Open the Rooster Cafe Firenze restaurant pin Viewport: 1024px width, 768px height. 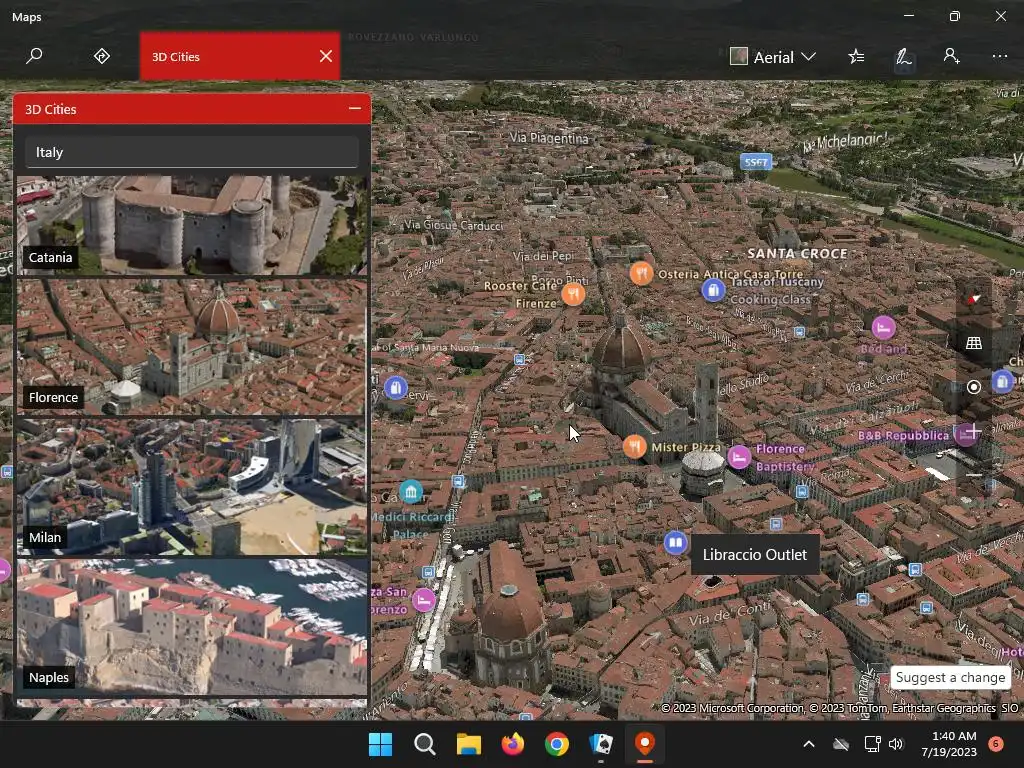573,295
